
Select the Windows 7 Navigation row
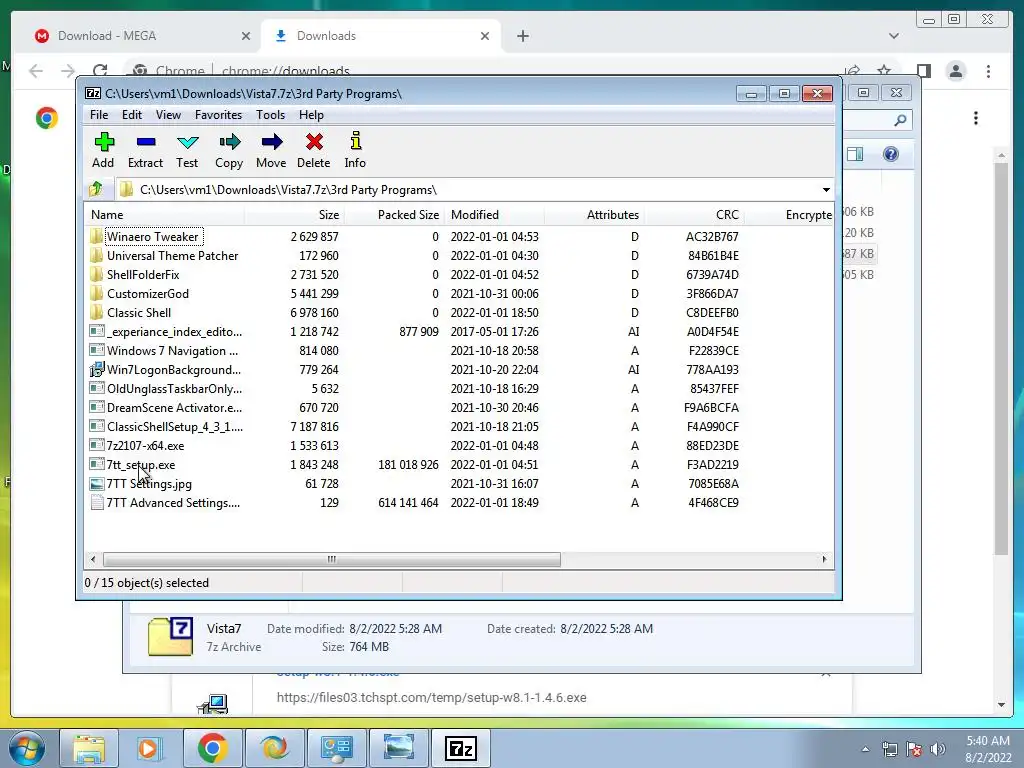[459, 351]
